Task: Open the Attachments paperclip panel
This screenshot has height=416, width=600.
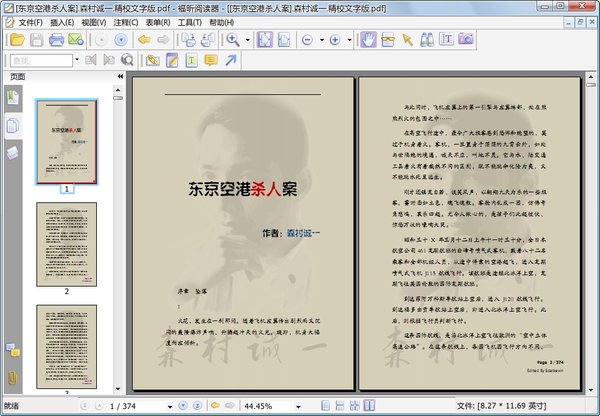Action: point(12,378)
